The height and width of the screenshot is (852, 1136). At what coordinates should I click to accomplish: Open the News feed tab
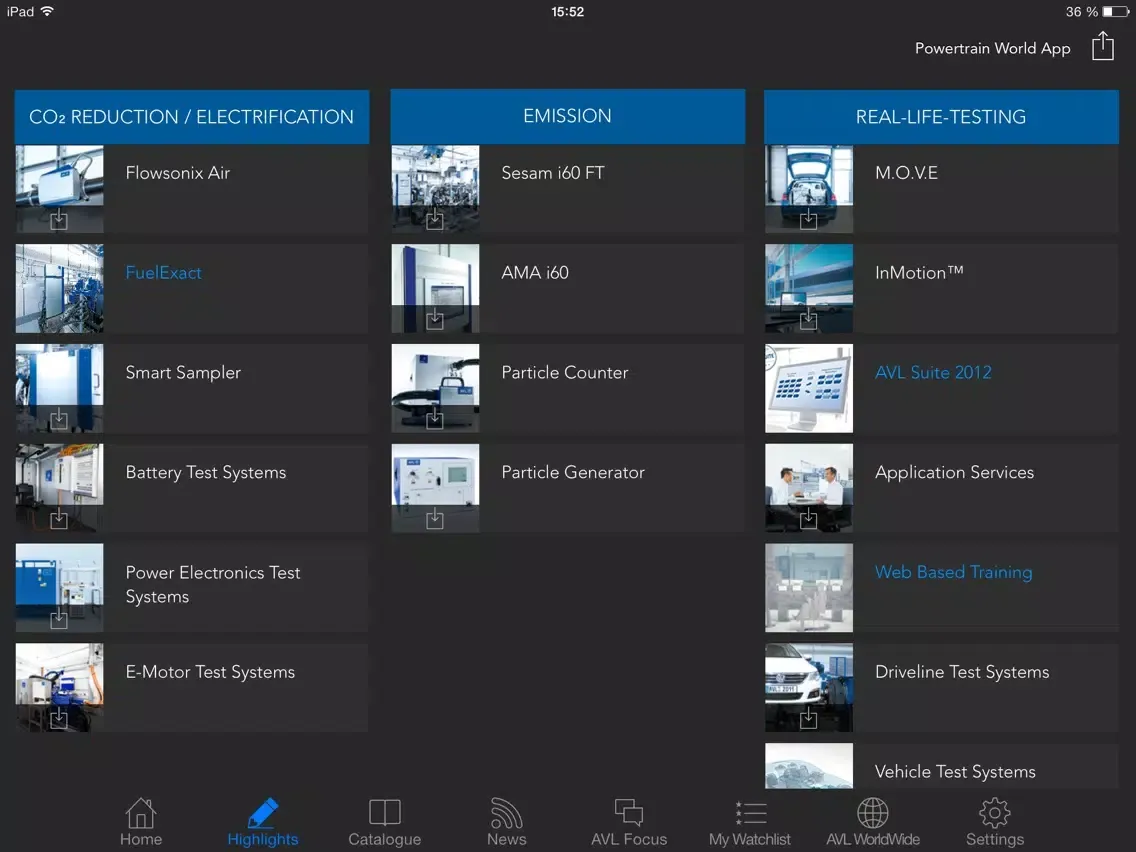point(506,822)
